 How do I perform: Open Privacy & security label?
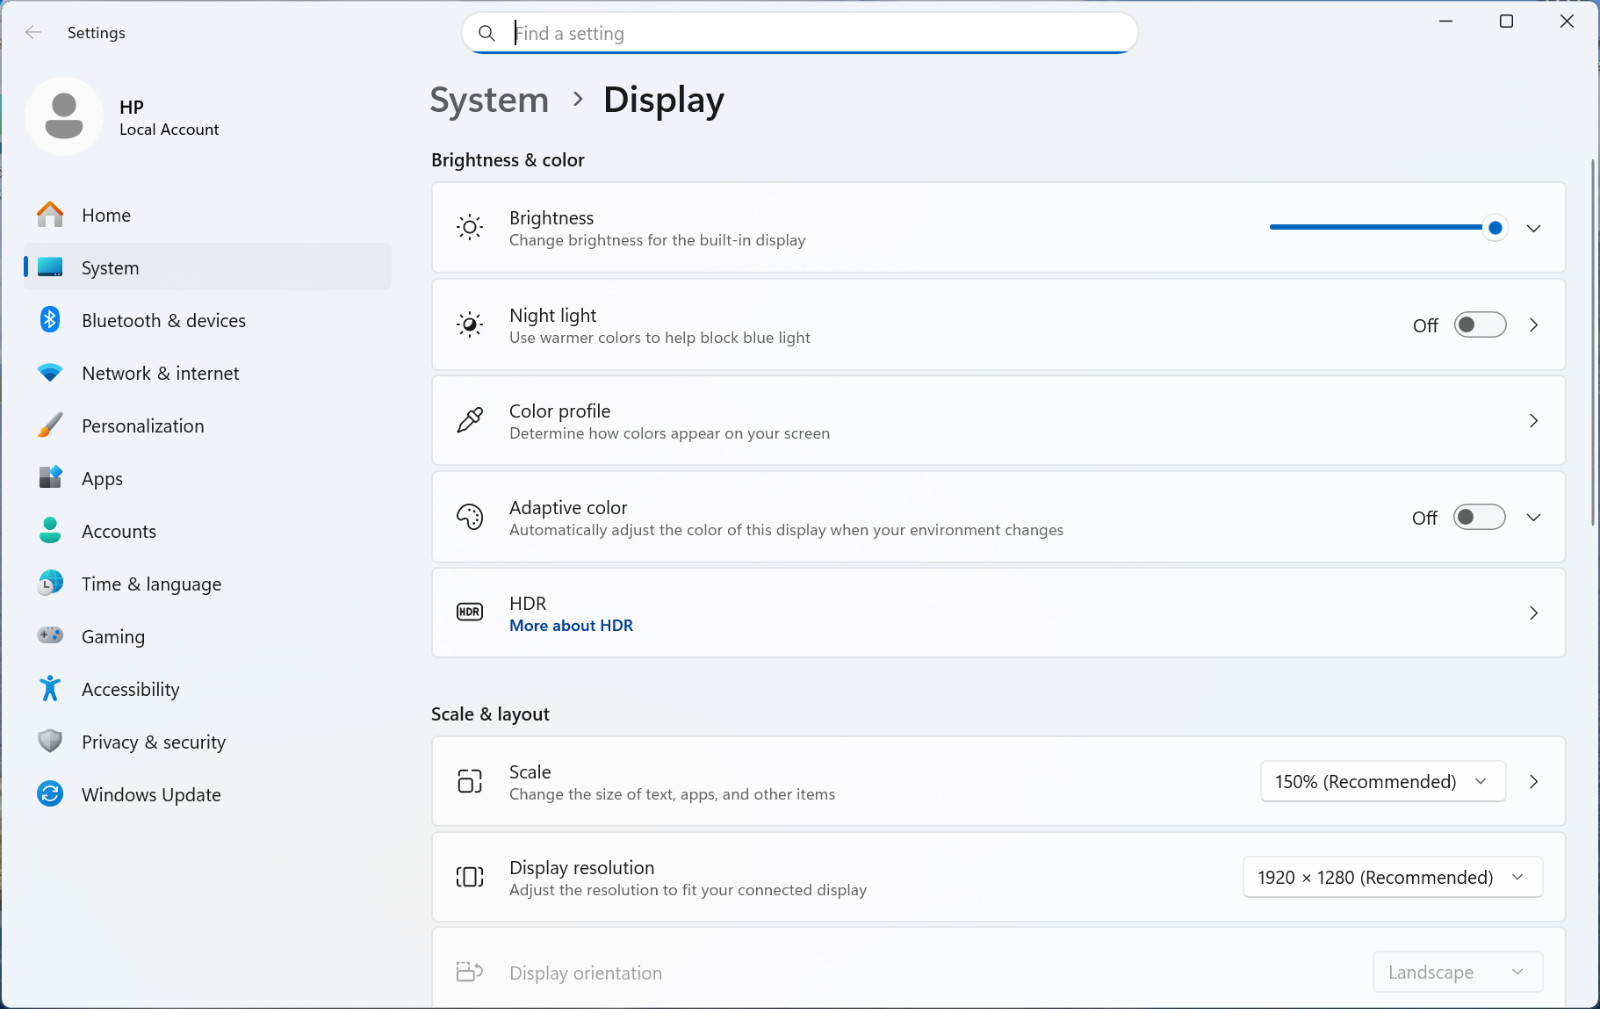click(153, 742)
